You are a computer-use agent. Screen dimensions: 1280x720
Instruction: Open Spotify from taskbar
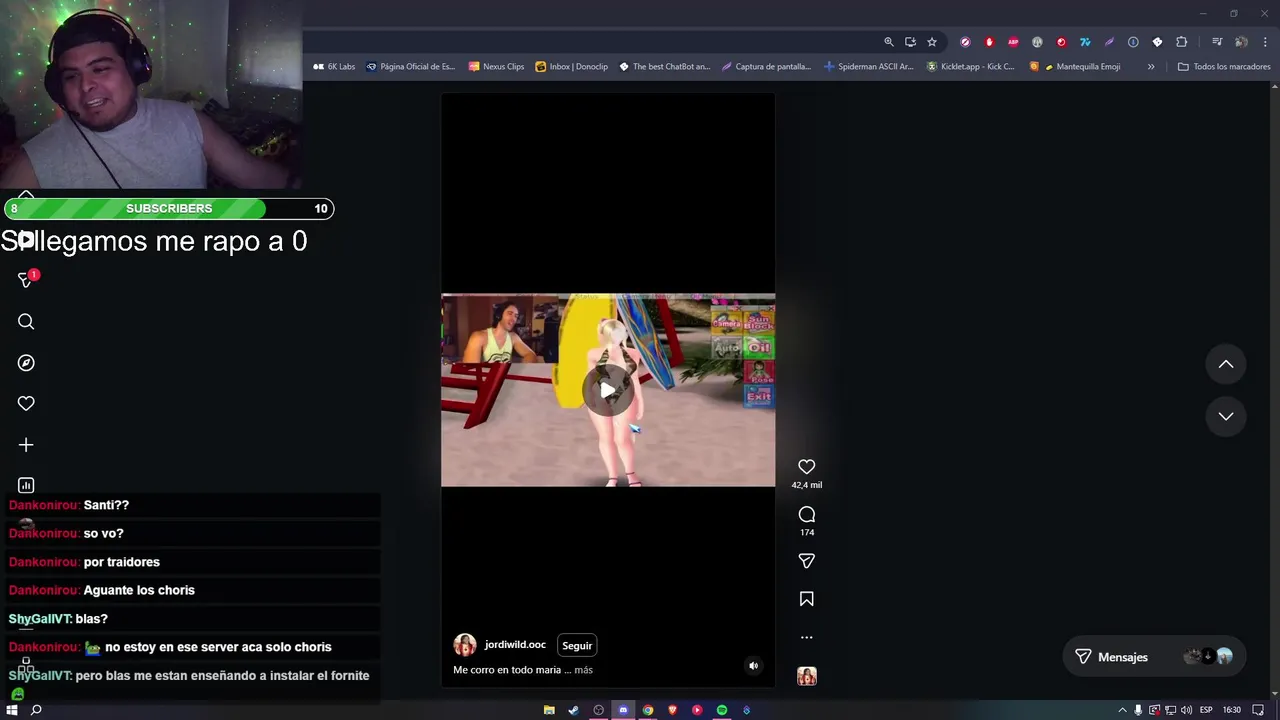[x=721, y=710]
